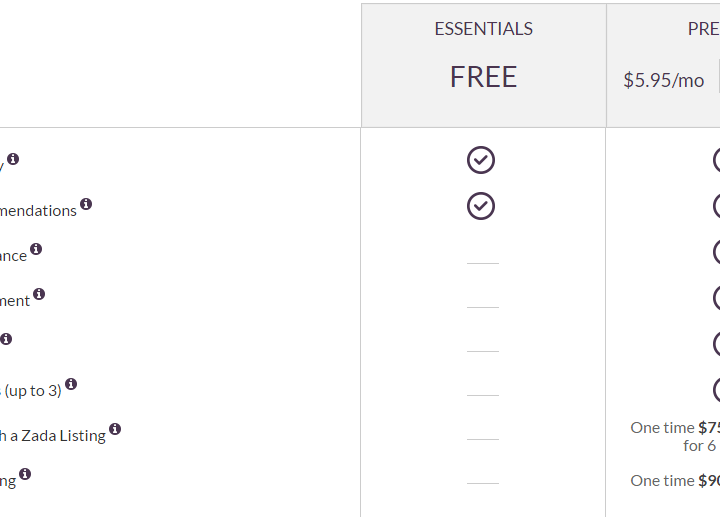This screenshot has height=517, width=720.
Task: Click second checkmark under Essentials column
Action: (481, 206)
